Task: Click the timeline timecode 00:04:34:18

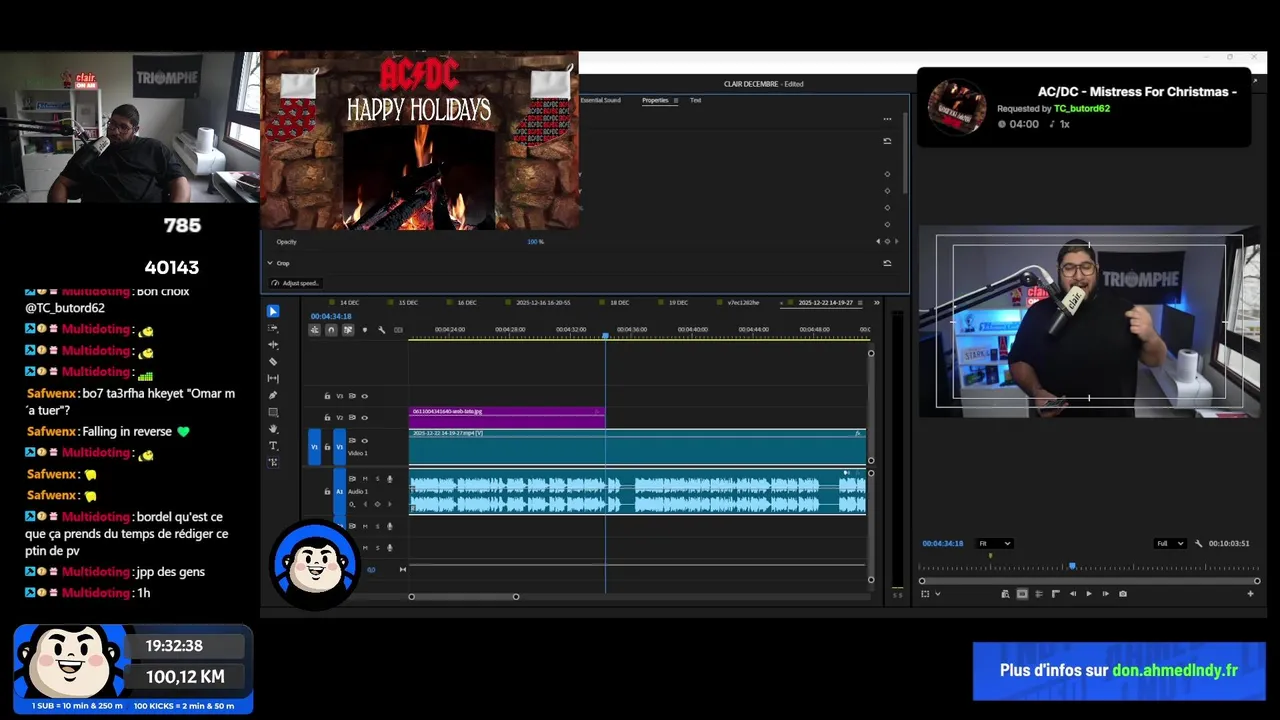Action: (331, 316)
